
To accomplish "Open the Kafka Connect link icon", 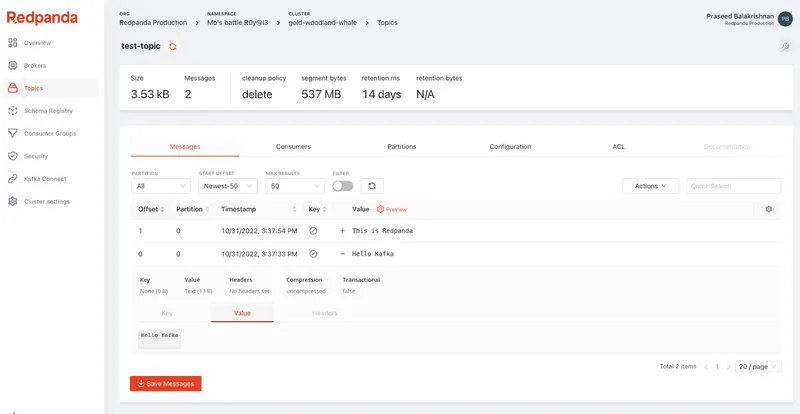I will [13, 179].
